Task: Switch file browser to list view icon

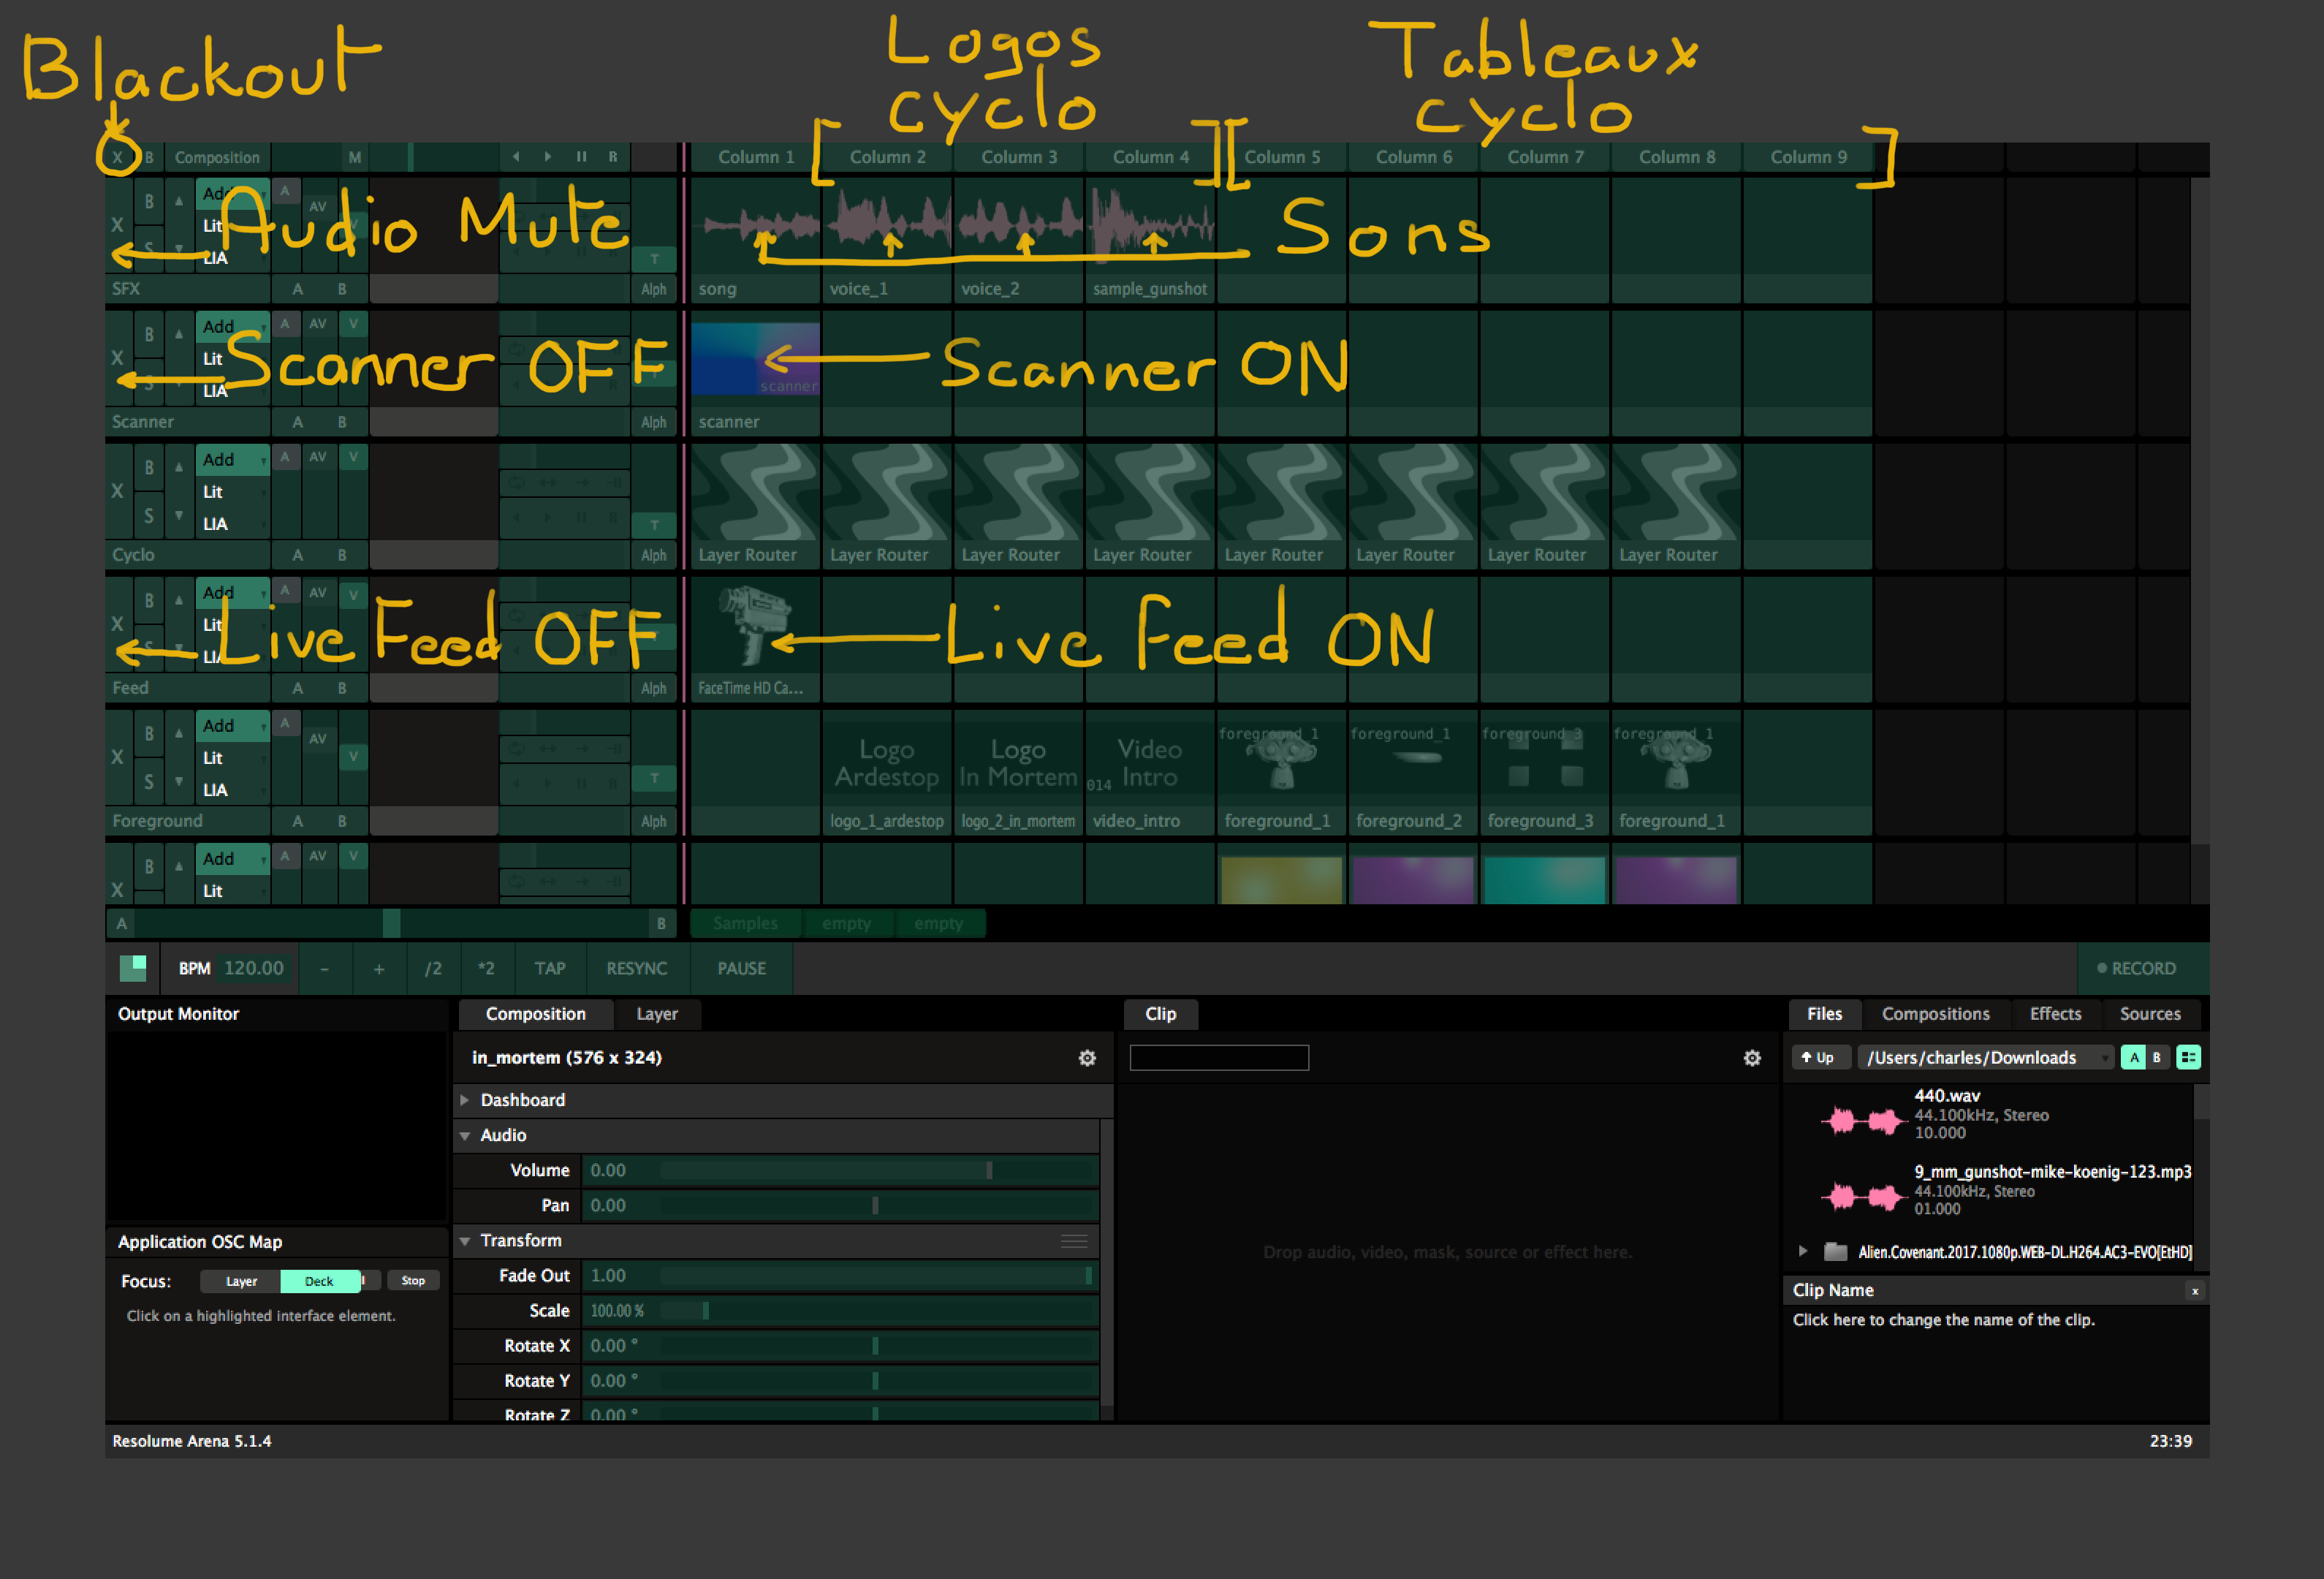Action: (x=2188, y=1057)
